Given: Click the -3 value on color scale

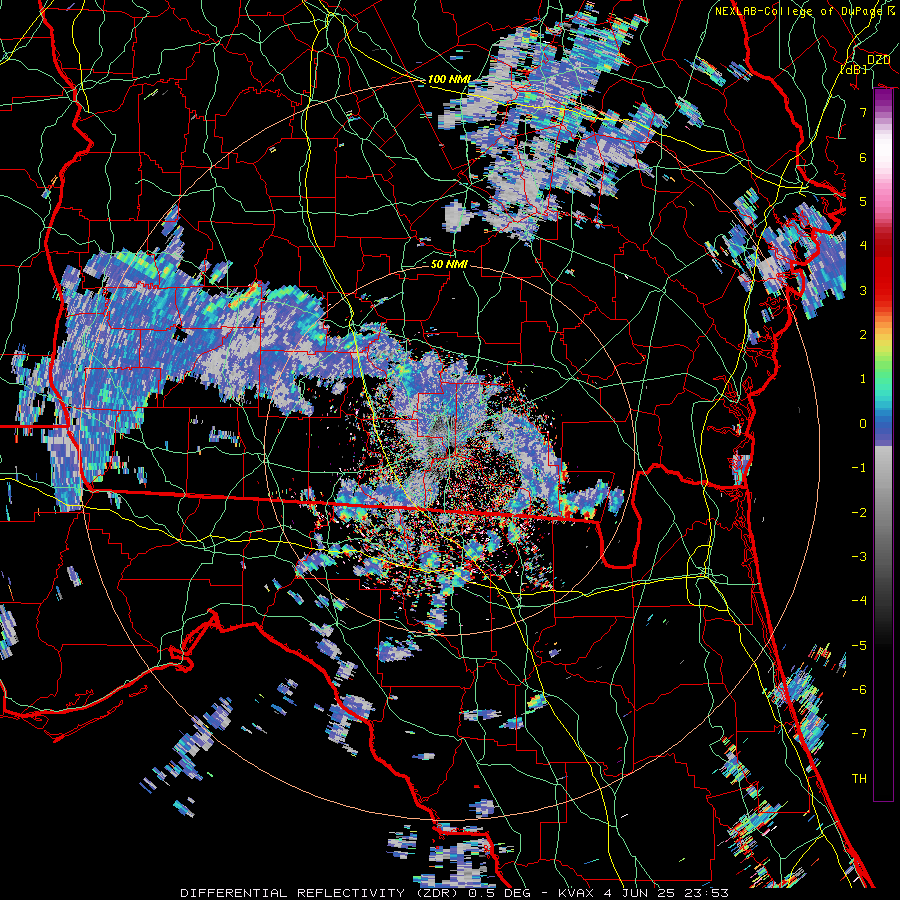Looking at the screenshot, I should point(859,557).
